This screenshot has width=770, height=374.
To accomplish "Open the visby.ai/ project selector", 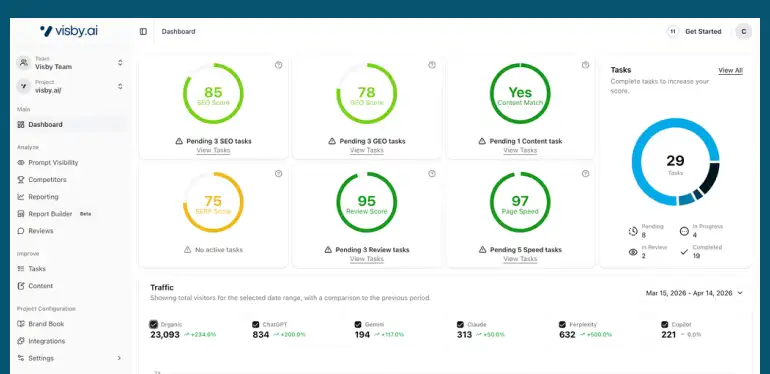I will click(70, 86).
